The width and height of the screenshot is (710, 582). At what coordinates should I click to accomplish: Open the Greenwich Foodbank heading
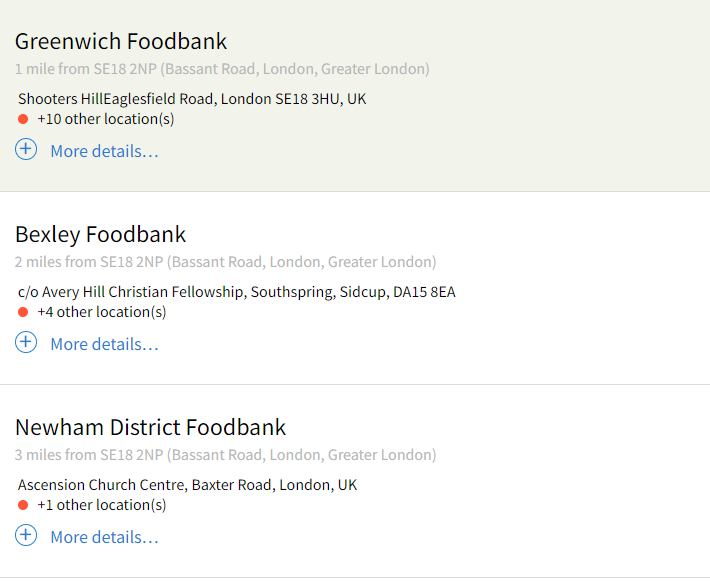(x=121, y=41)
